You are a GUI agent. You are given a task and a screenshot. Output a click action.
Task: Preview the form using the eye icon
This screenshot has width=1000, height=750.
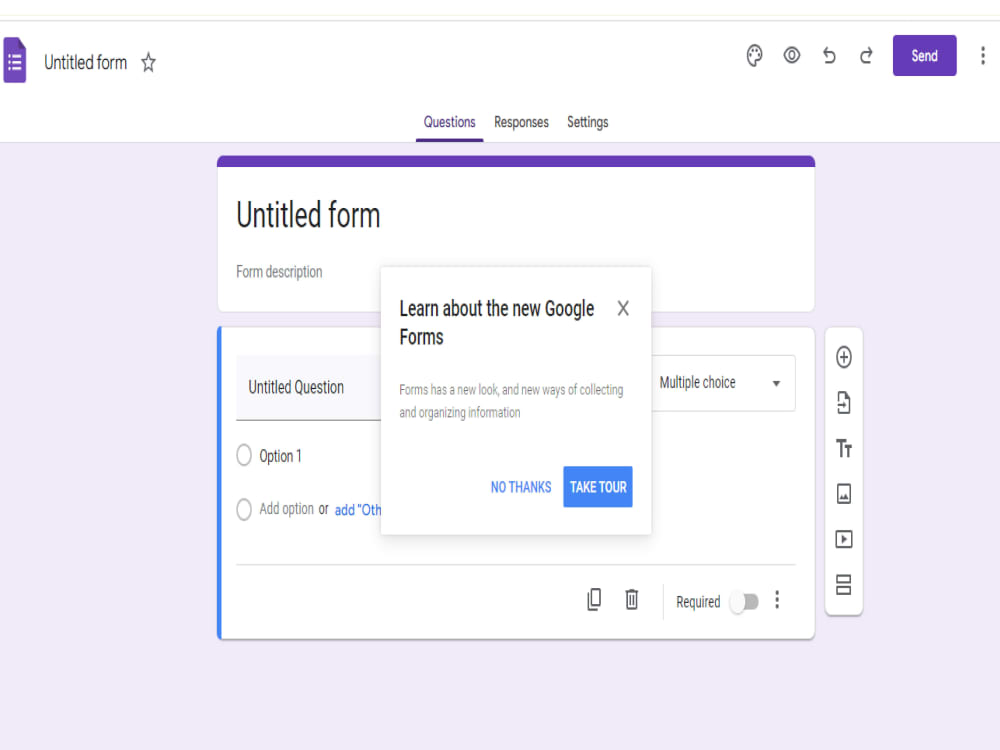tap(791, 55)
